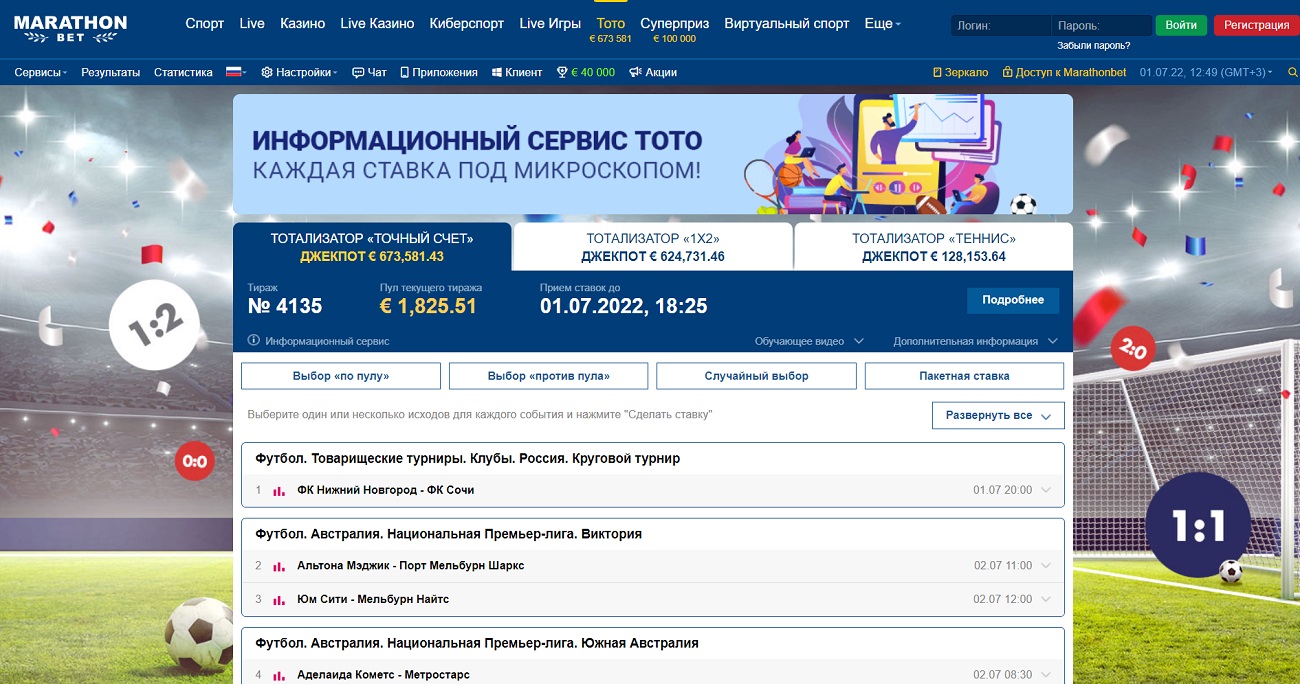The image size is (1300, 684).
Task: Click the trophy icon next to € 40 000
Action: pos(562,72)
